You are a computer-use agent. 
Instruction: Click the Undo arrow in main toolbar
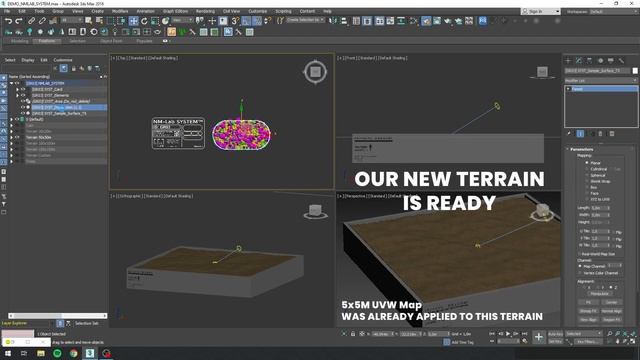pyautogui.click(x=9, y=21)
